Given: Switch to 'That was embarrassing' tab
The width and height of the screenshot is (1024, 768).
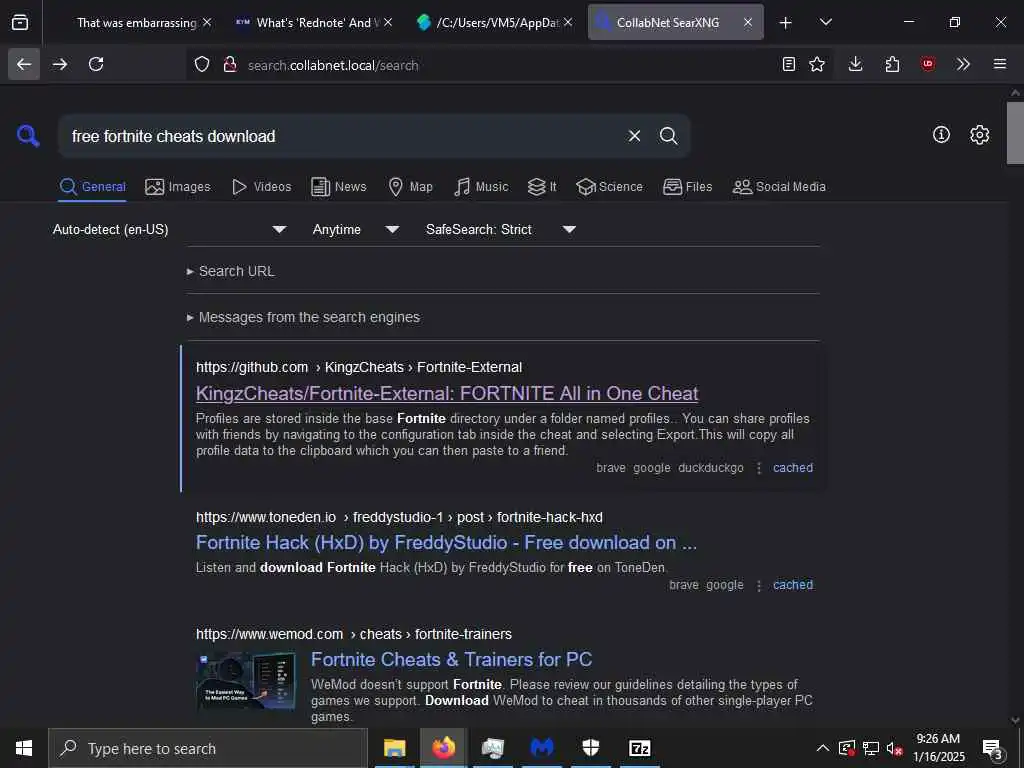Looking at the screenshot, I should (136, 23).
